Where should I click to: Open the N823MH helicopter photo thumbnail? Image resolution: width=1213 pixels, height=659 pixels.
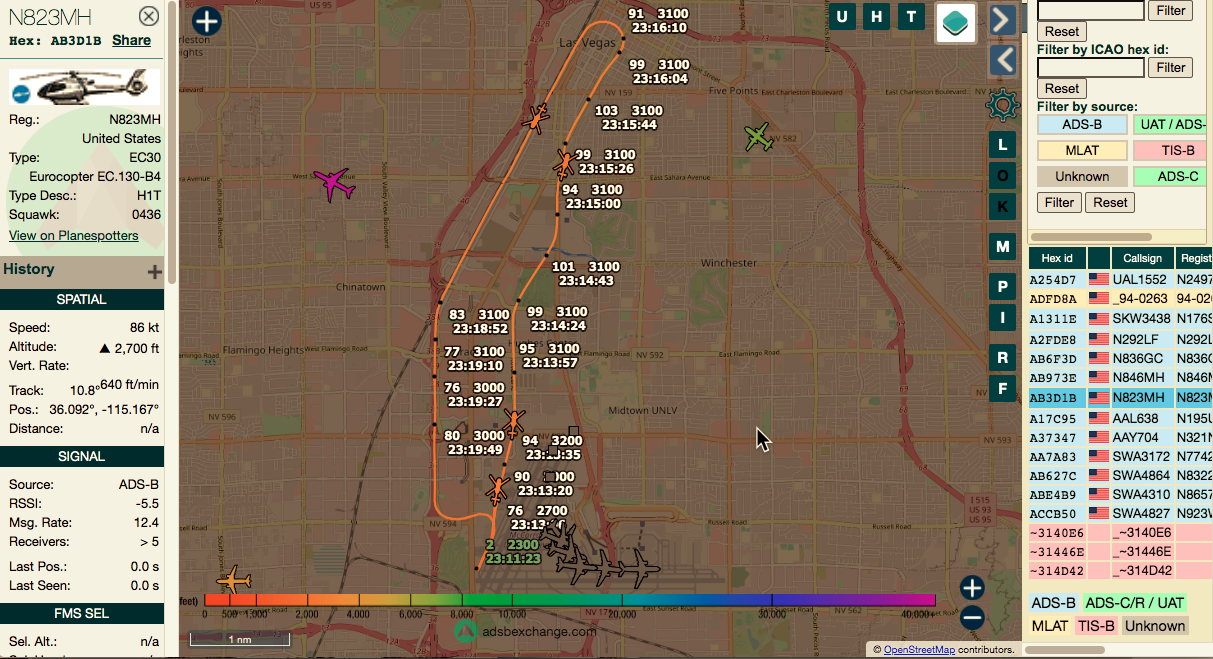[84, 87]
